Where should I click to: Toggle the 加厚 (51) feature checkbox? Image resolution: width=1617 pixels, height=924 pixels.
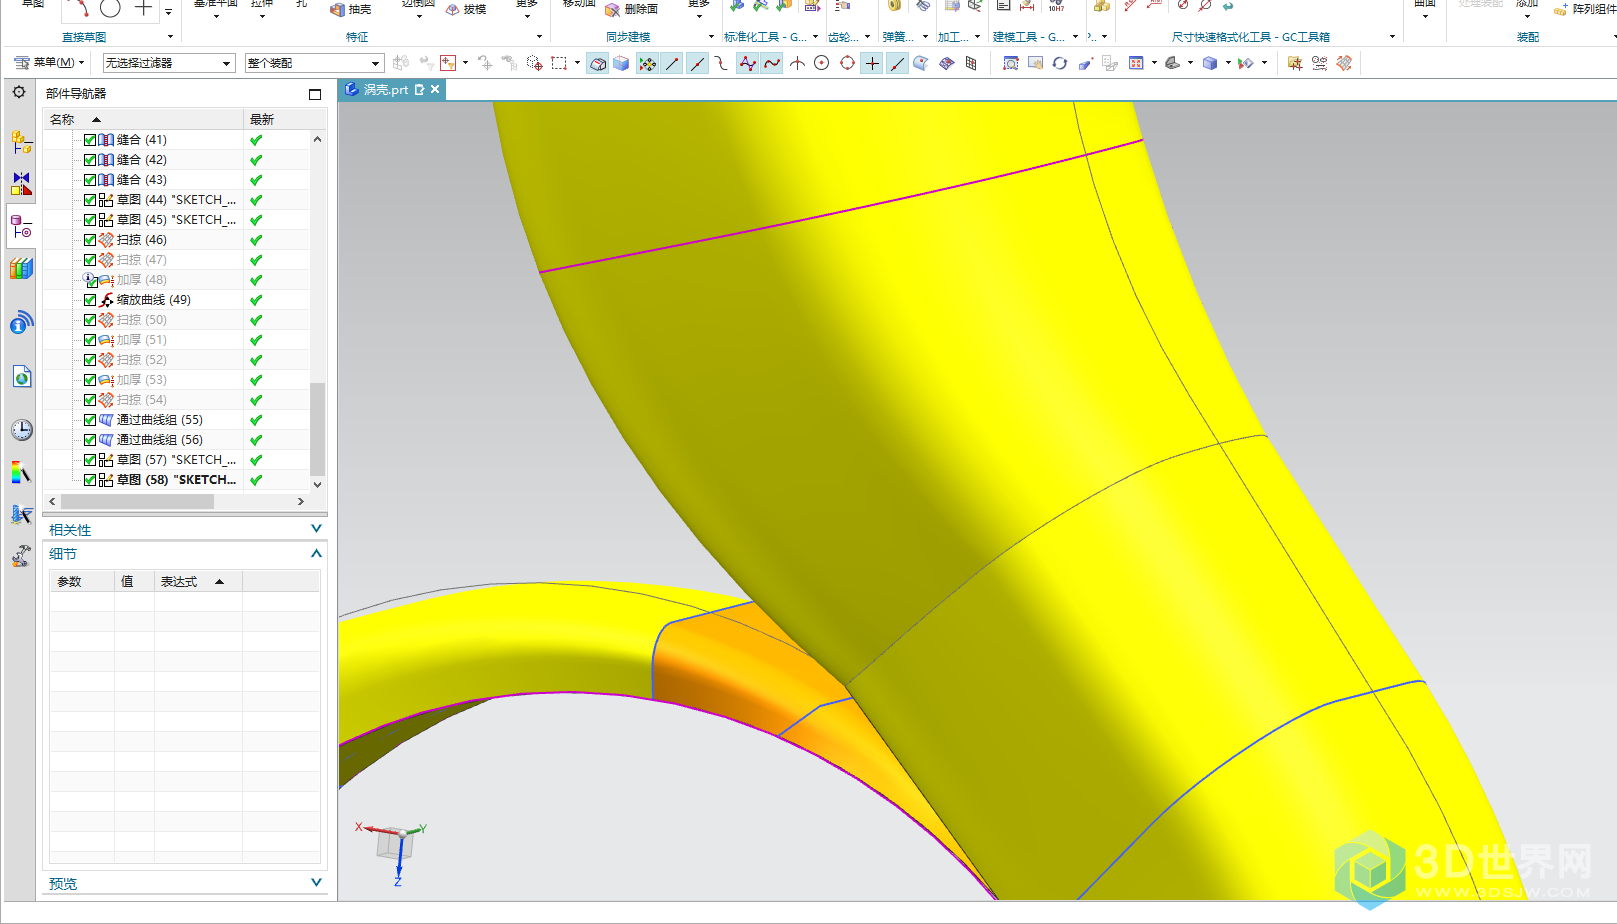90,340
